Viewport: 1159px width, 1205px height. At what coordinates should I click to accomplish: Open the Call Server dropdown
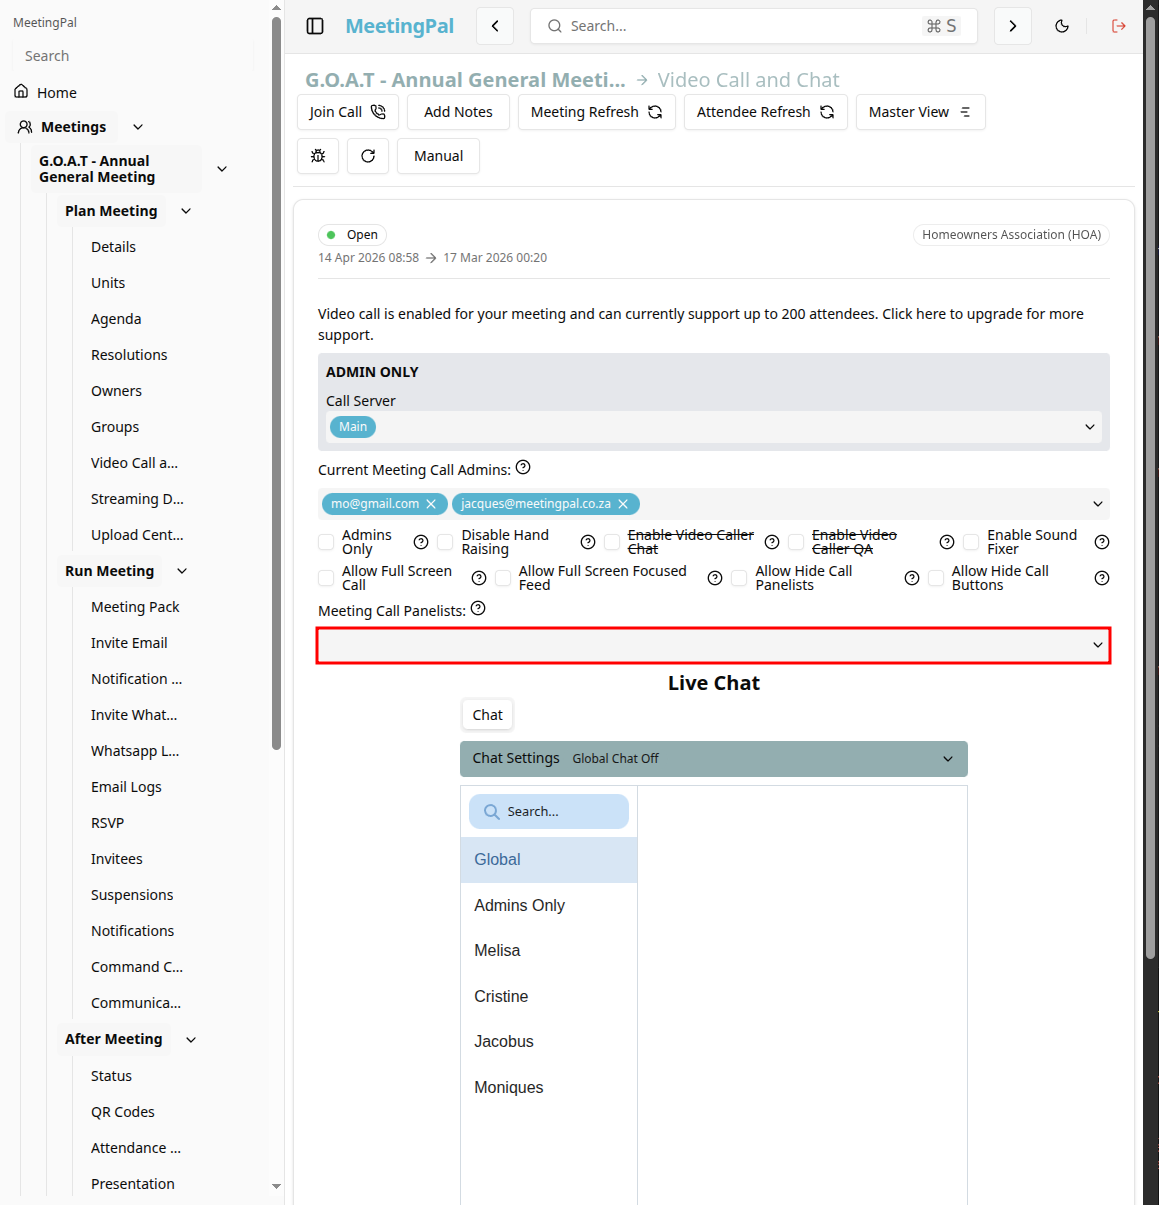[x=714, y=427]
